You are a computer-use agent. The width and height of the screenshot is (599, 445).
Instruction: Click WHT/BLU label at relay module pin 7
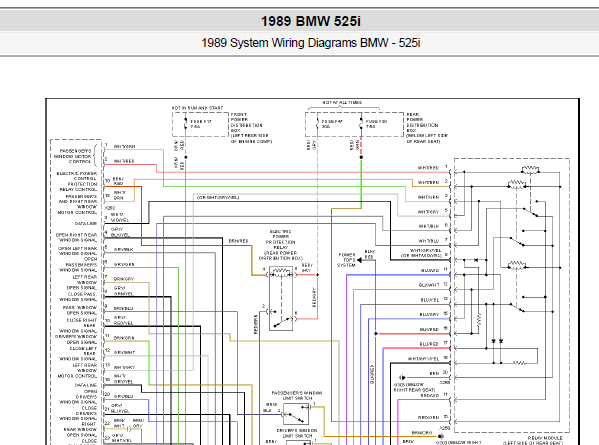pos(428,241)
